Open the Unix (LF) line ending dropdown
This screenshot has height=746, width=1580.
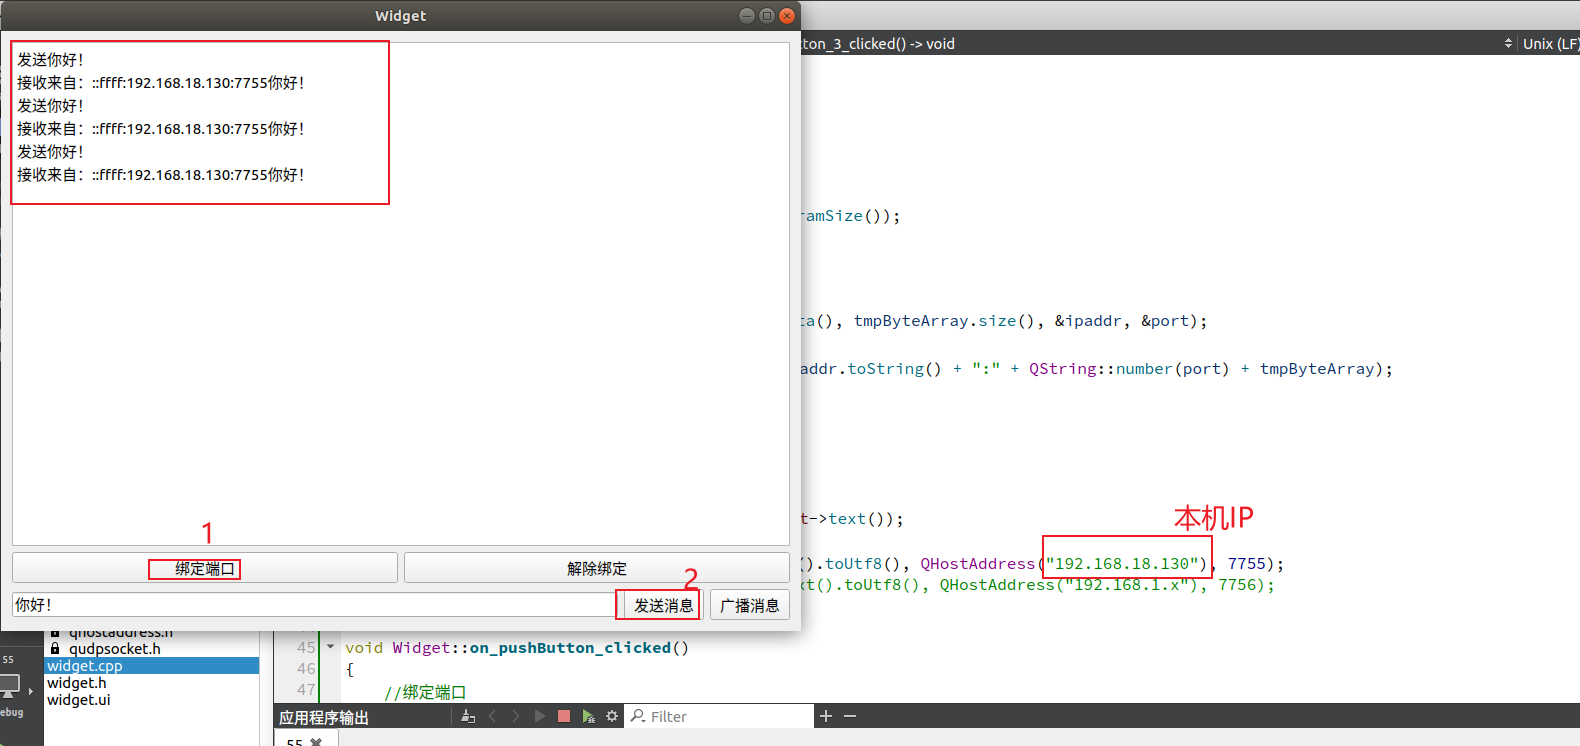[x=1550, y=43]
